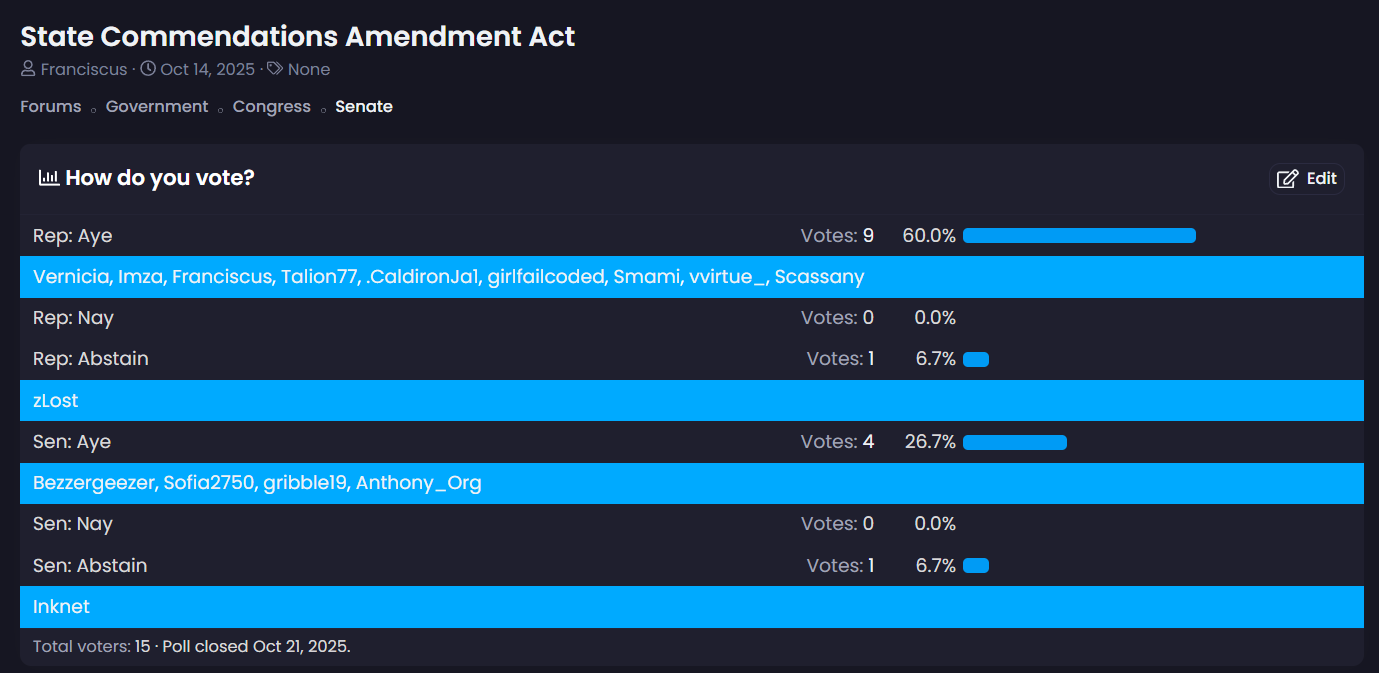Select the Sen: Nay poll option
Screen dimensions: 1379x673
tap(73, 524)
